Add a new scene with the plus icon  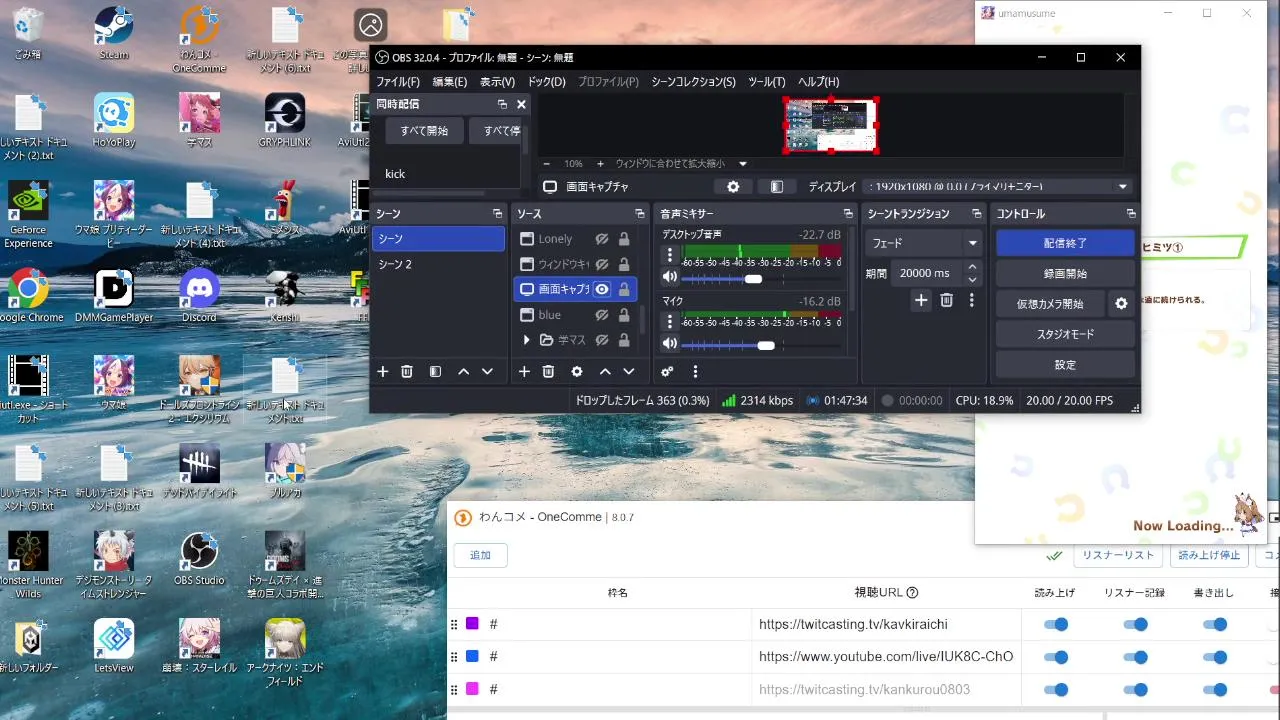click(x=382, y=371)
